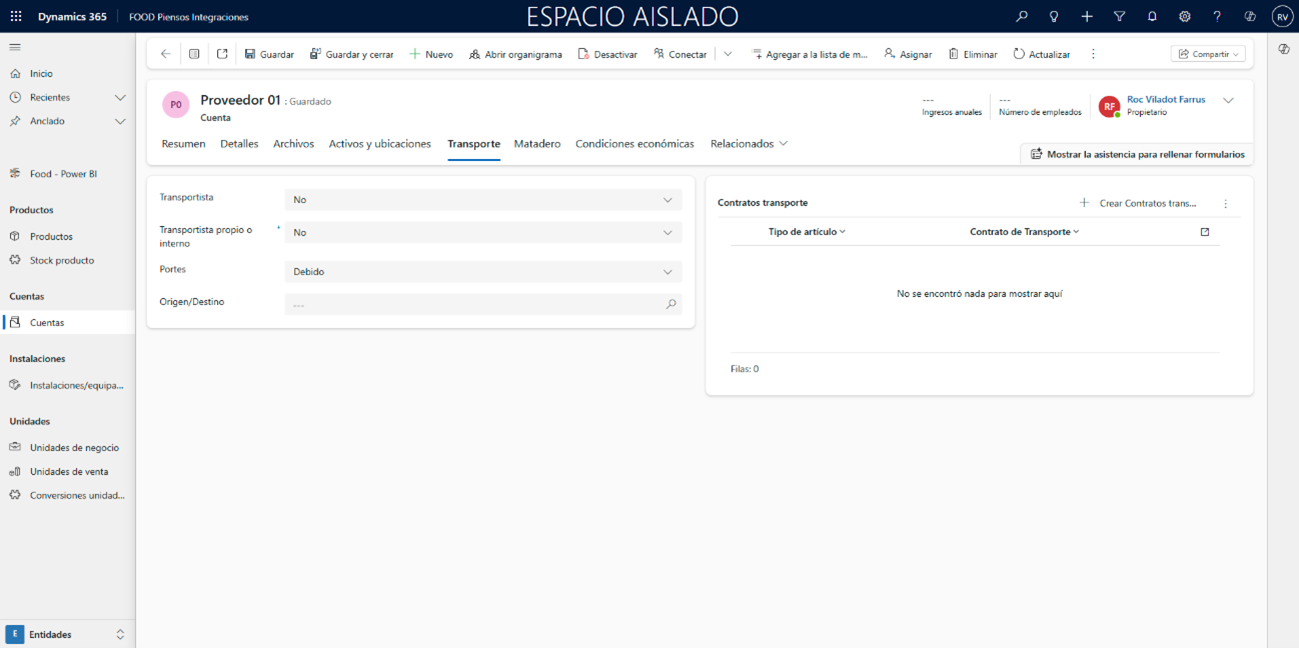Screen dimensions: 1299x648
Task: Click the advanced filter funnel icon
Action: tap(1119, 17)
